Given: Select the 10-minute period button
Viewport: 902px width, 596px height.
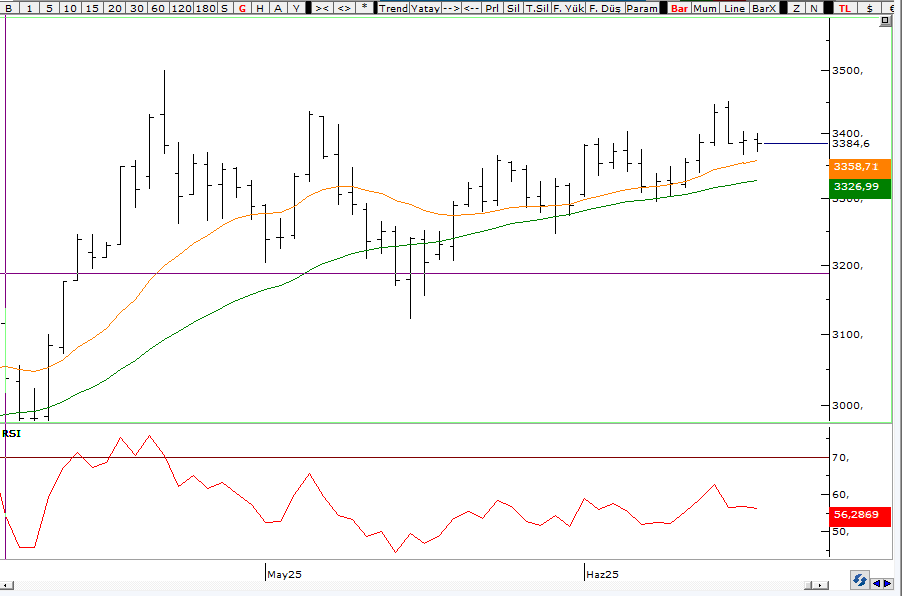Looking at the screenshot, I should pos(70,8).
